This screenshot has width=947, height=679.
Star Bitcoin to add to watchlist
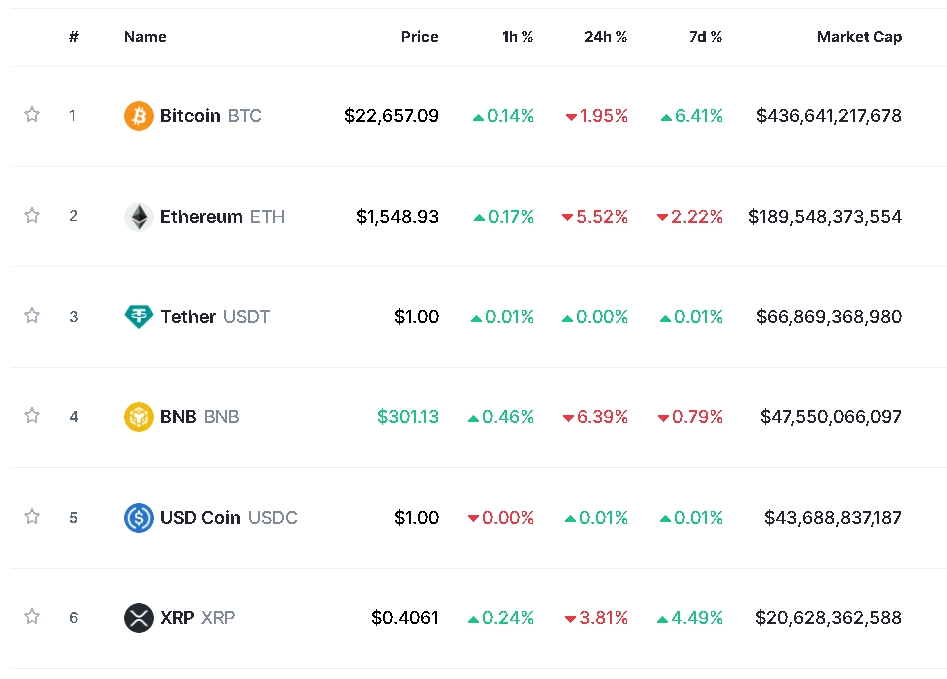pos(32,115)
